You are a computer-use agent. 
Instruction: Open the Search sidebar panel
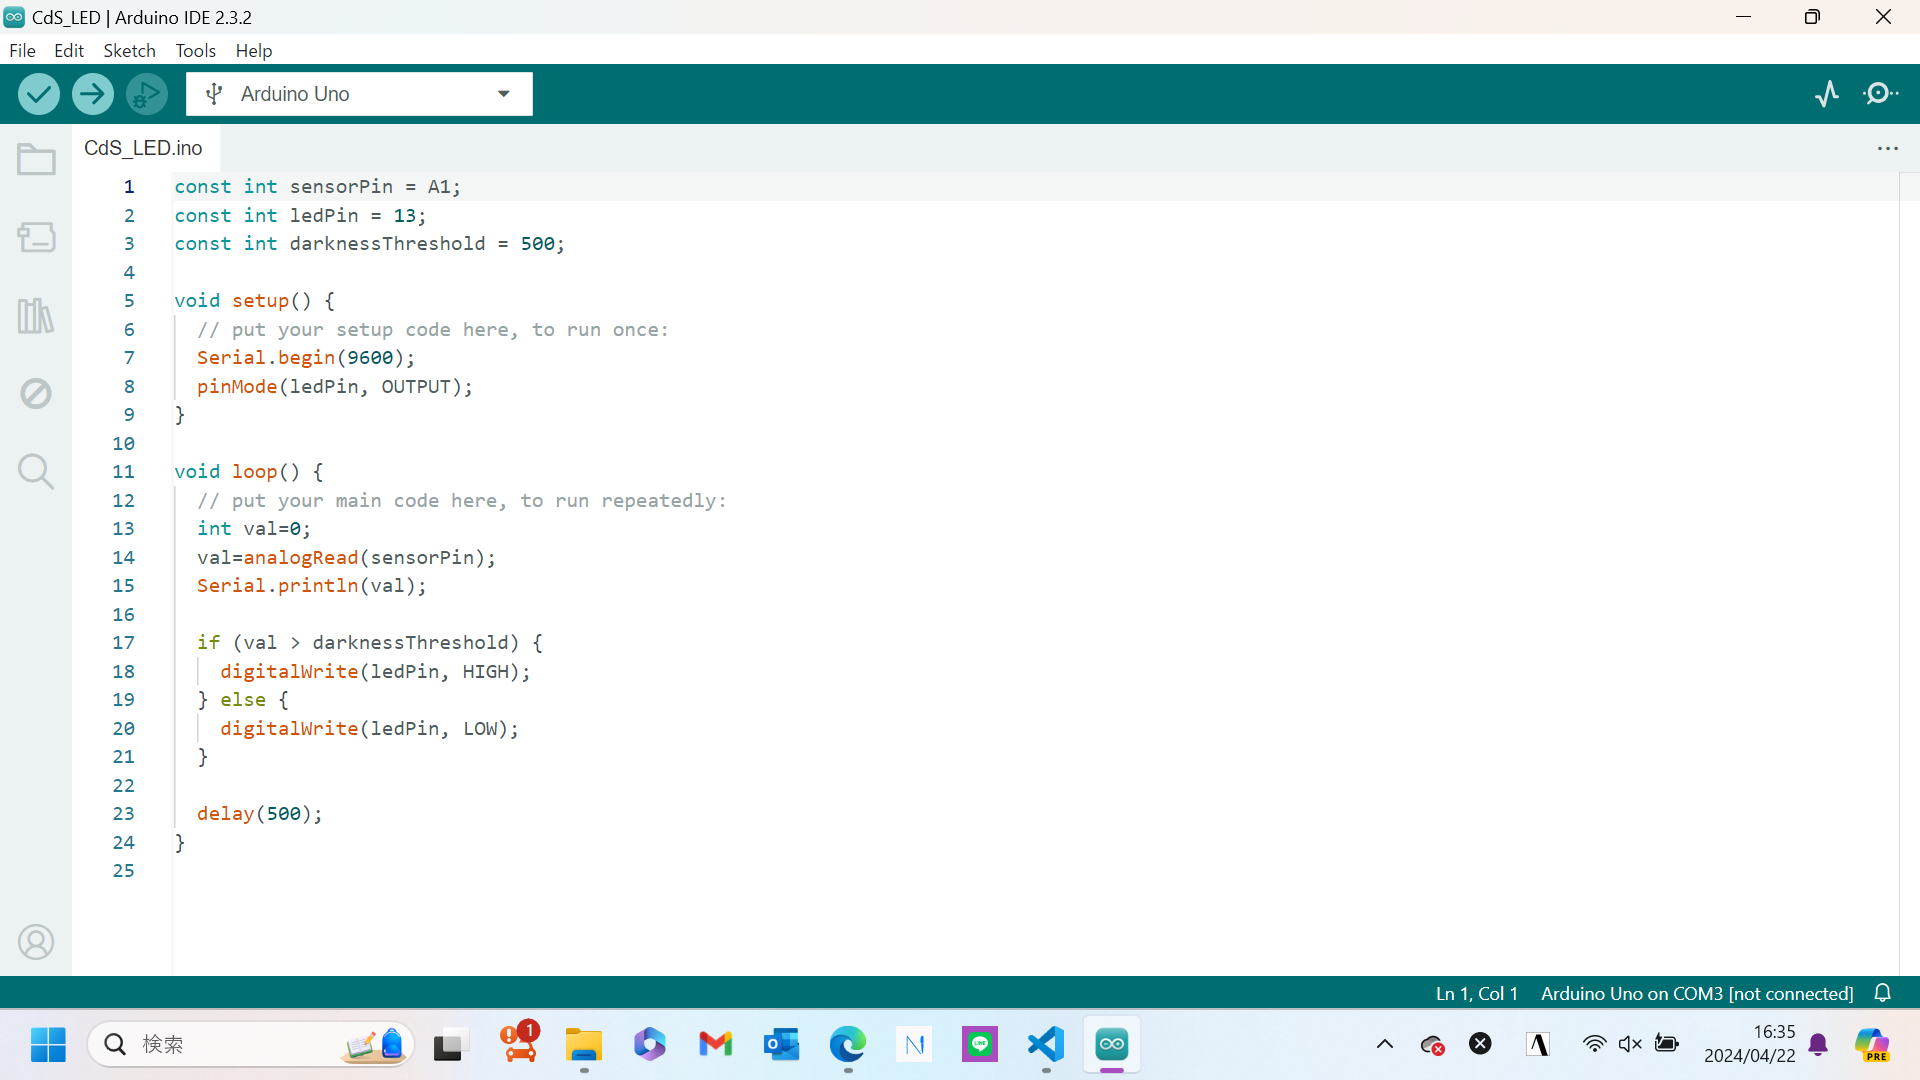coord(36,471)
